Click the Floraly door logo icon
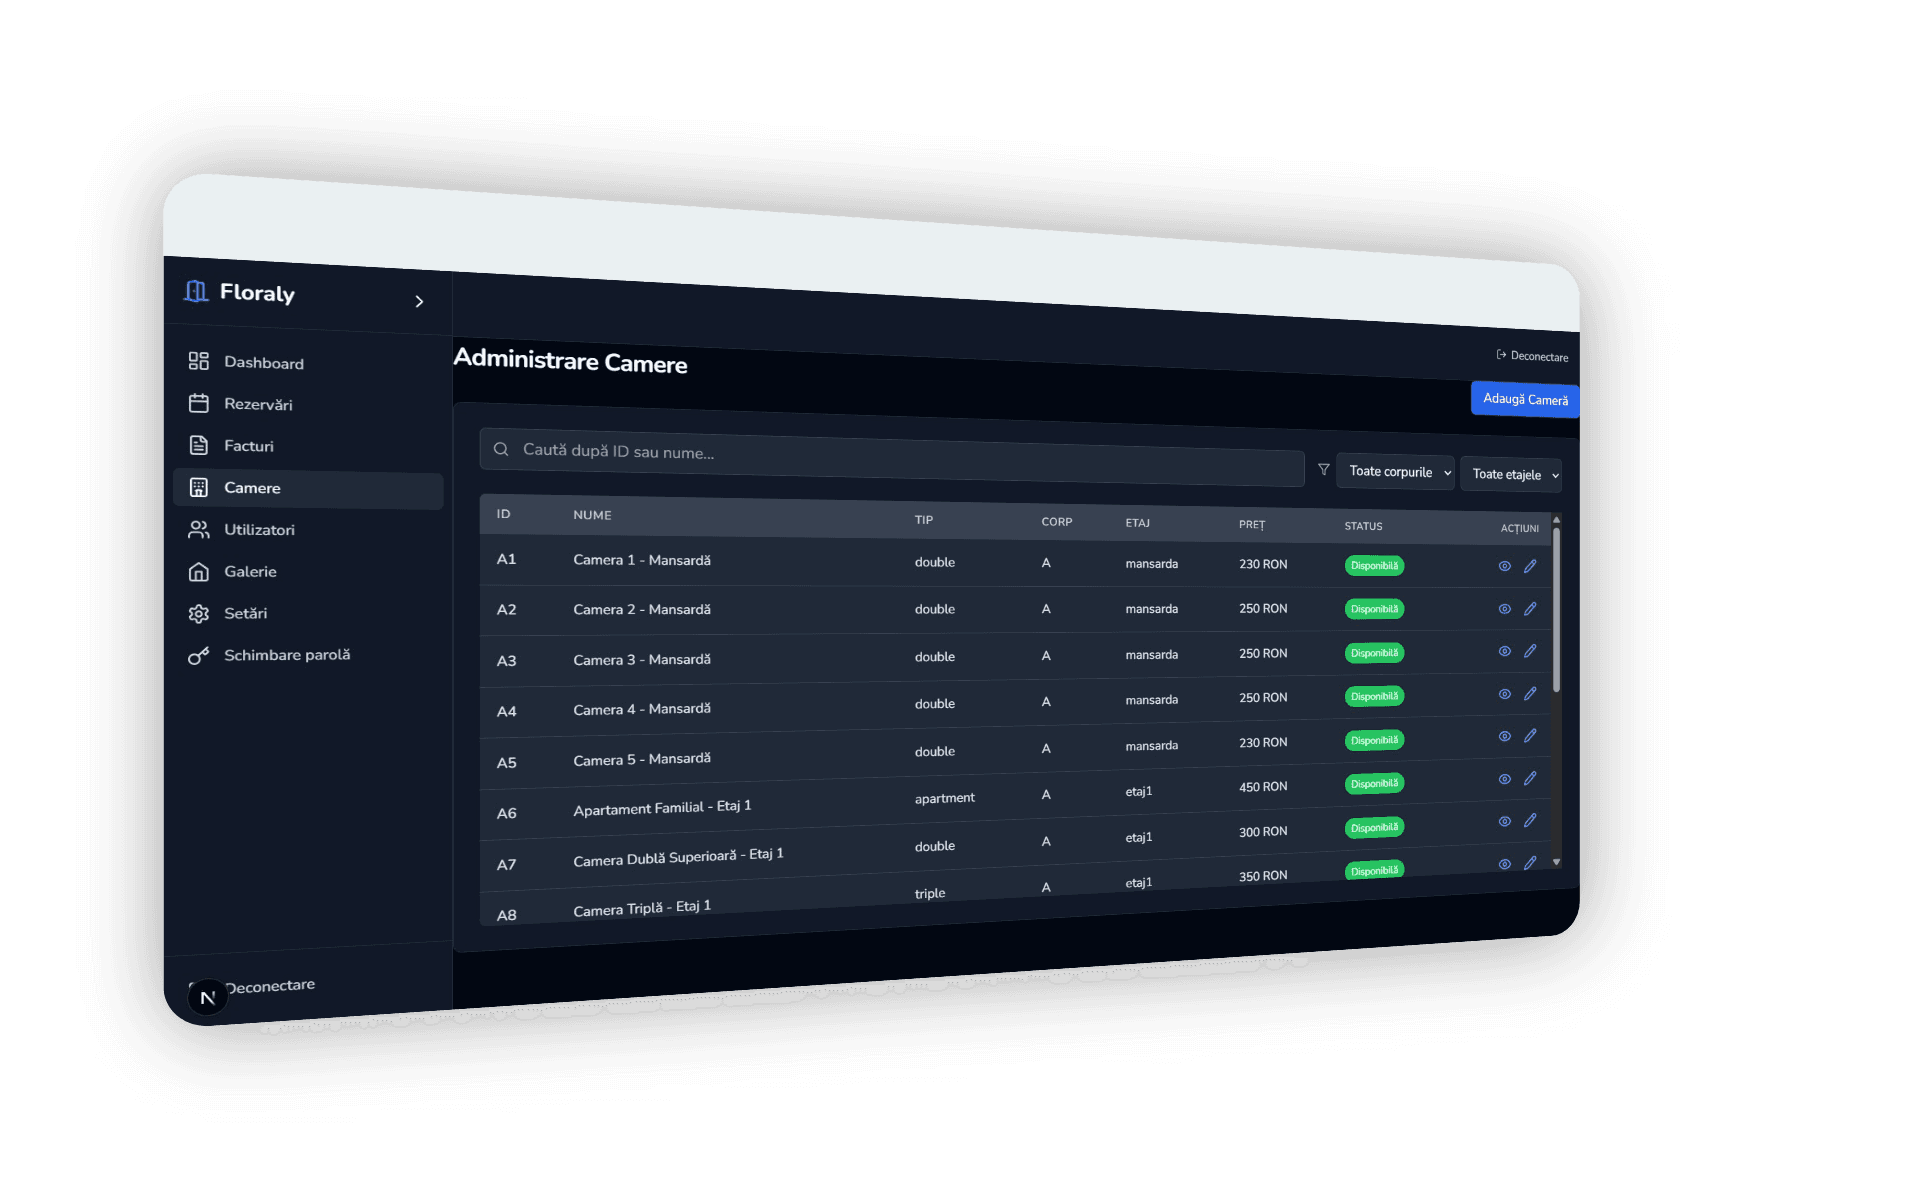This screenshot has height=1200, width=1920. pos(196,291)
